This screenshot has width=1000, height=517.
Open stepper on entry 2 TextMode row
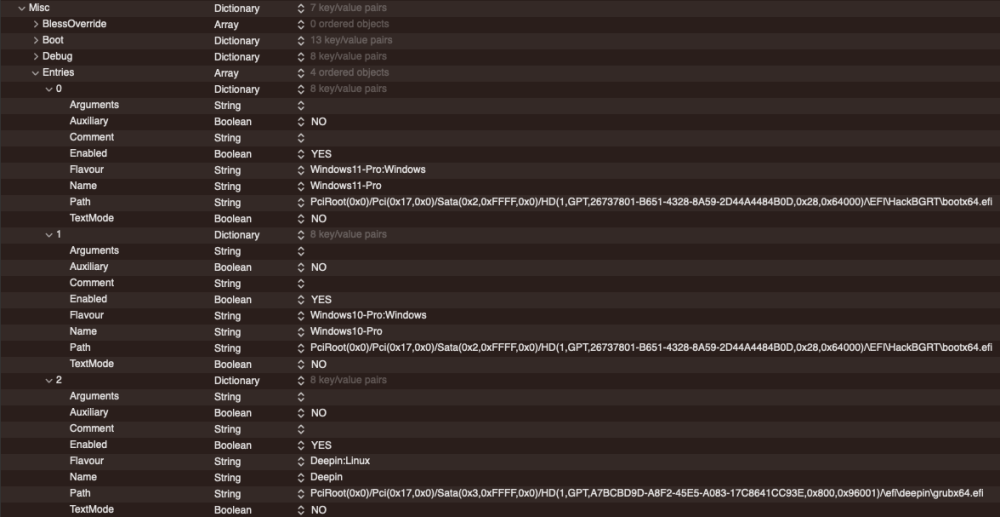301,510
